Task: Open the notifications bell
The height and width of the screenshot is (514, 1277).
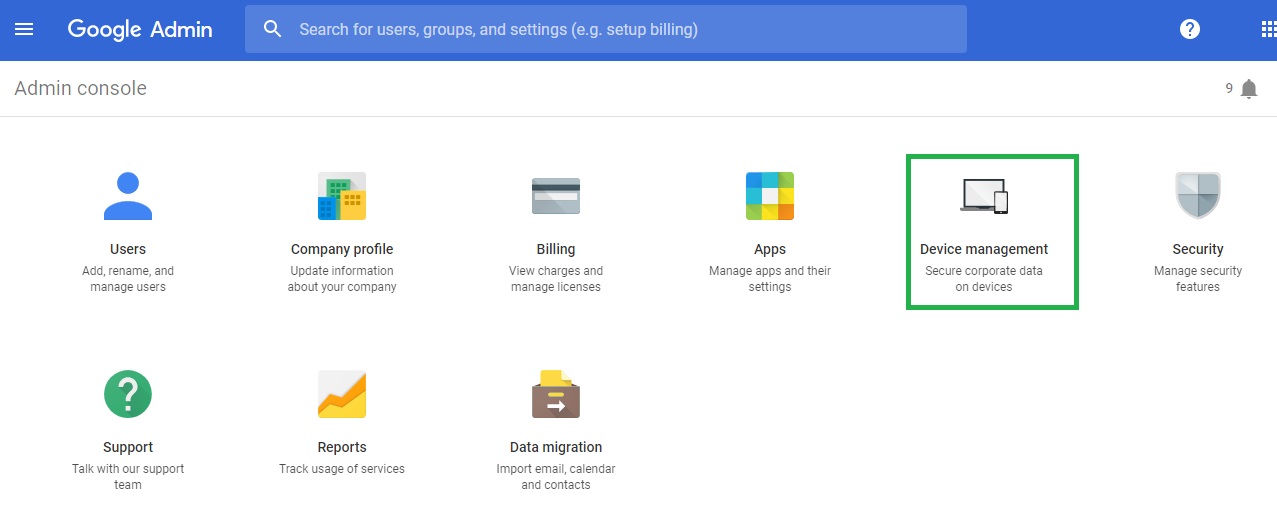Action: tap(1249, 89)
